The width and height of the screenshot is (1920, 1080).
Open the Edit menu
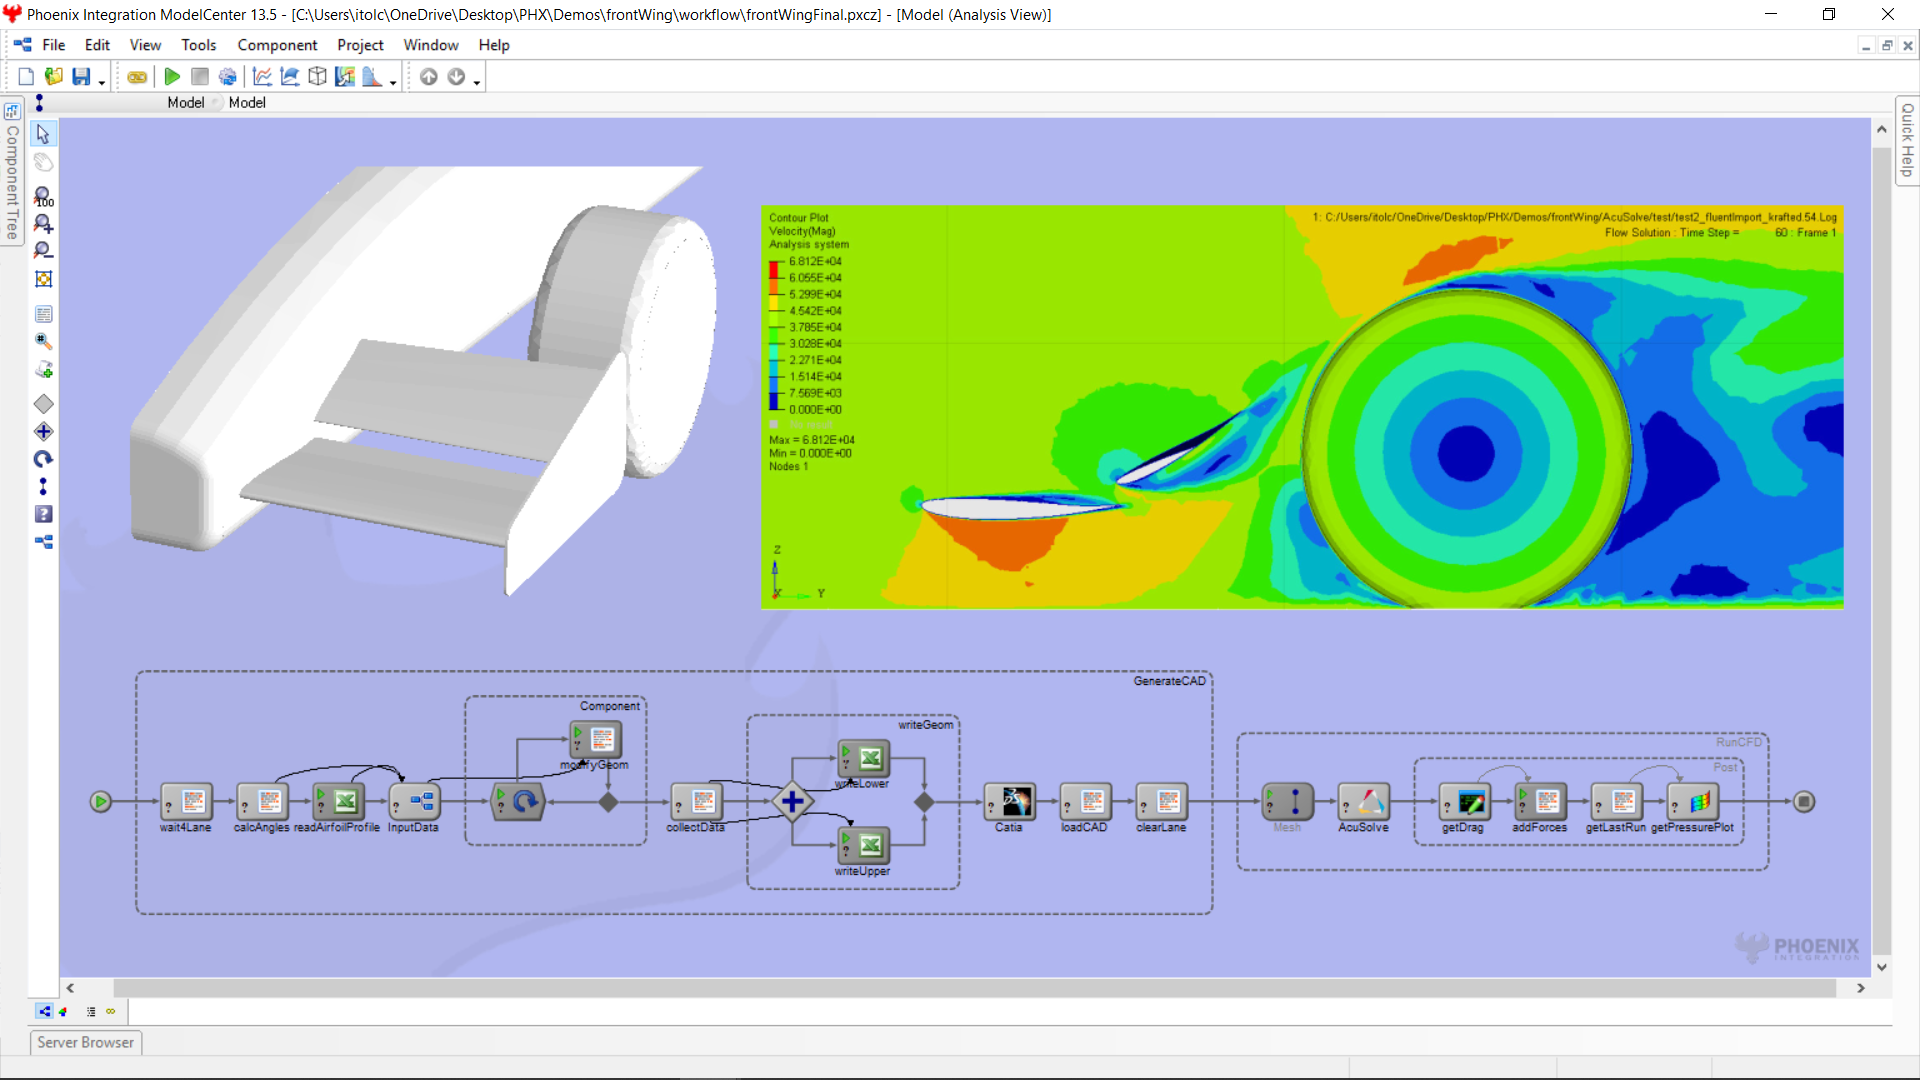click(97, 45)
